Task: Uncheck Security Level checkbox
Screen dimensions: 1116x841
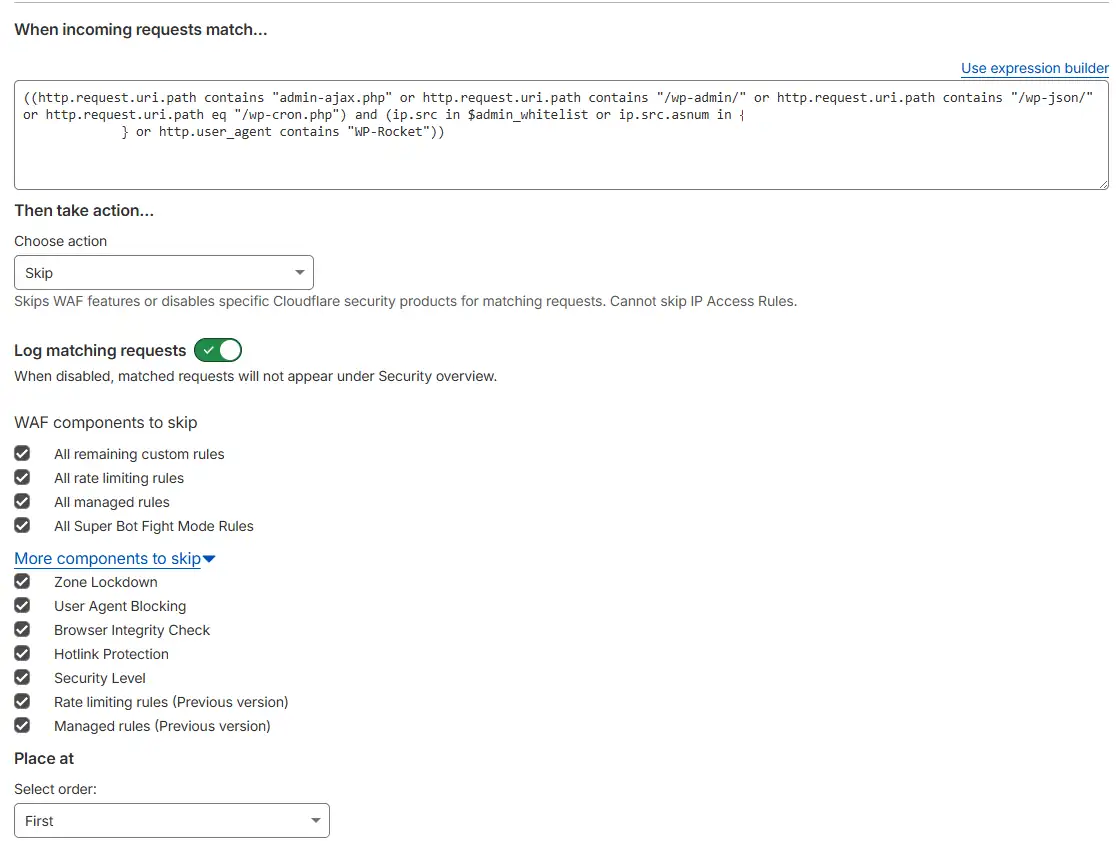Action: 22,677
